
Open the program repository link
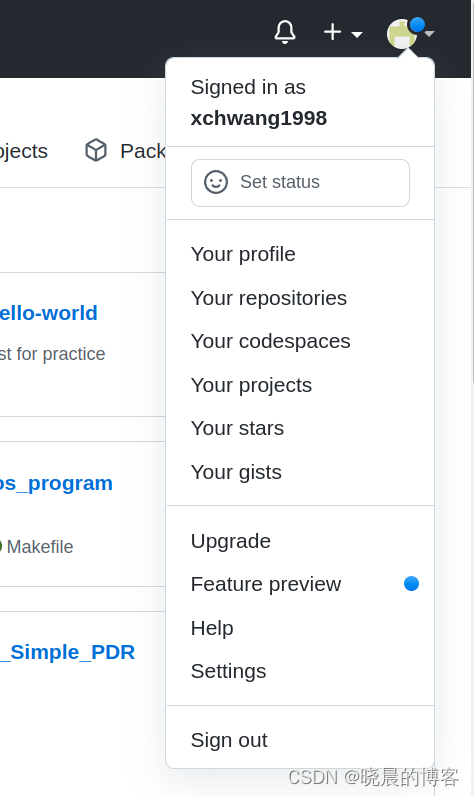click(56, 484)
